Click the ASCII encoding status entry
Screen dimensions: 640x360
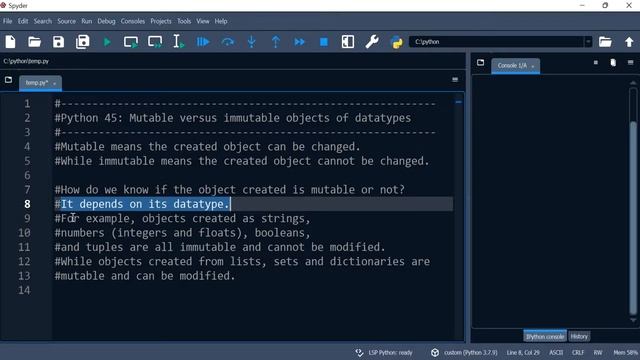coord(556,353)
